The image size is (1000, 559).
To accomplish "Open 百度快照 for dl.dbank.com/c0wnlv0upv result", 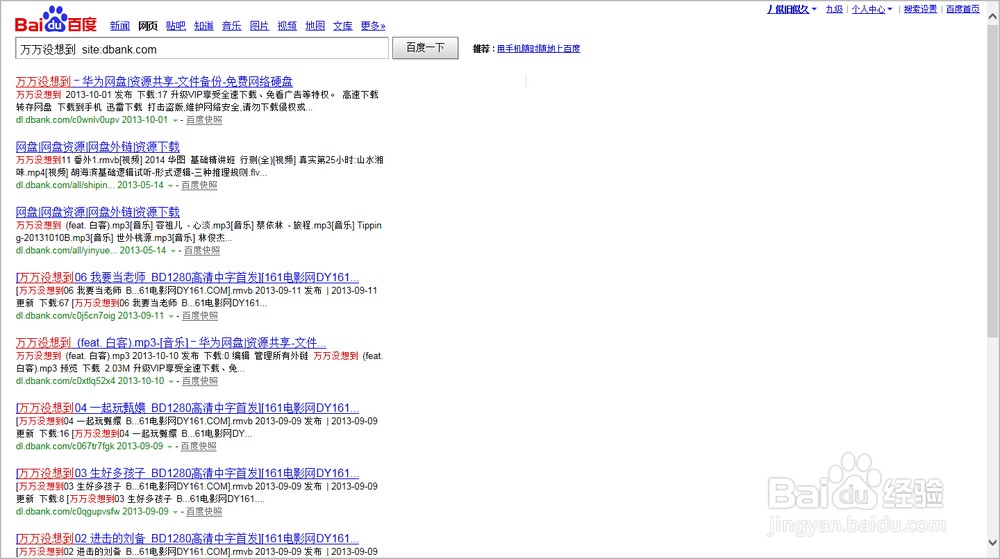I will (204, 120).
